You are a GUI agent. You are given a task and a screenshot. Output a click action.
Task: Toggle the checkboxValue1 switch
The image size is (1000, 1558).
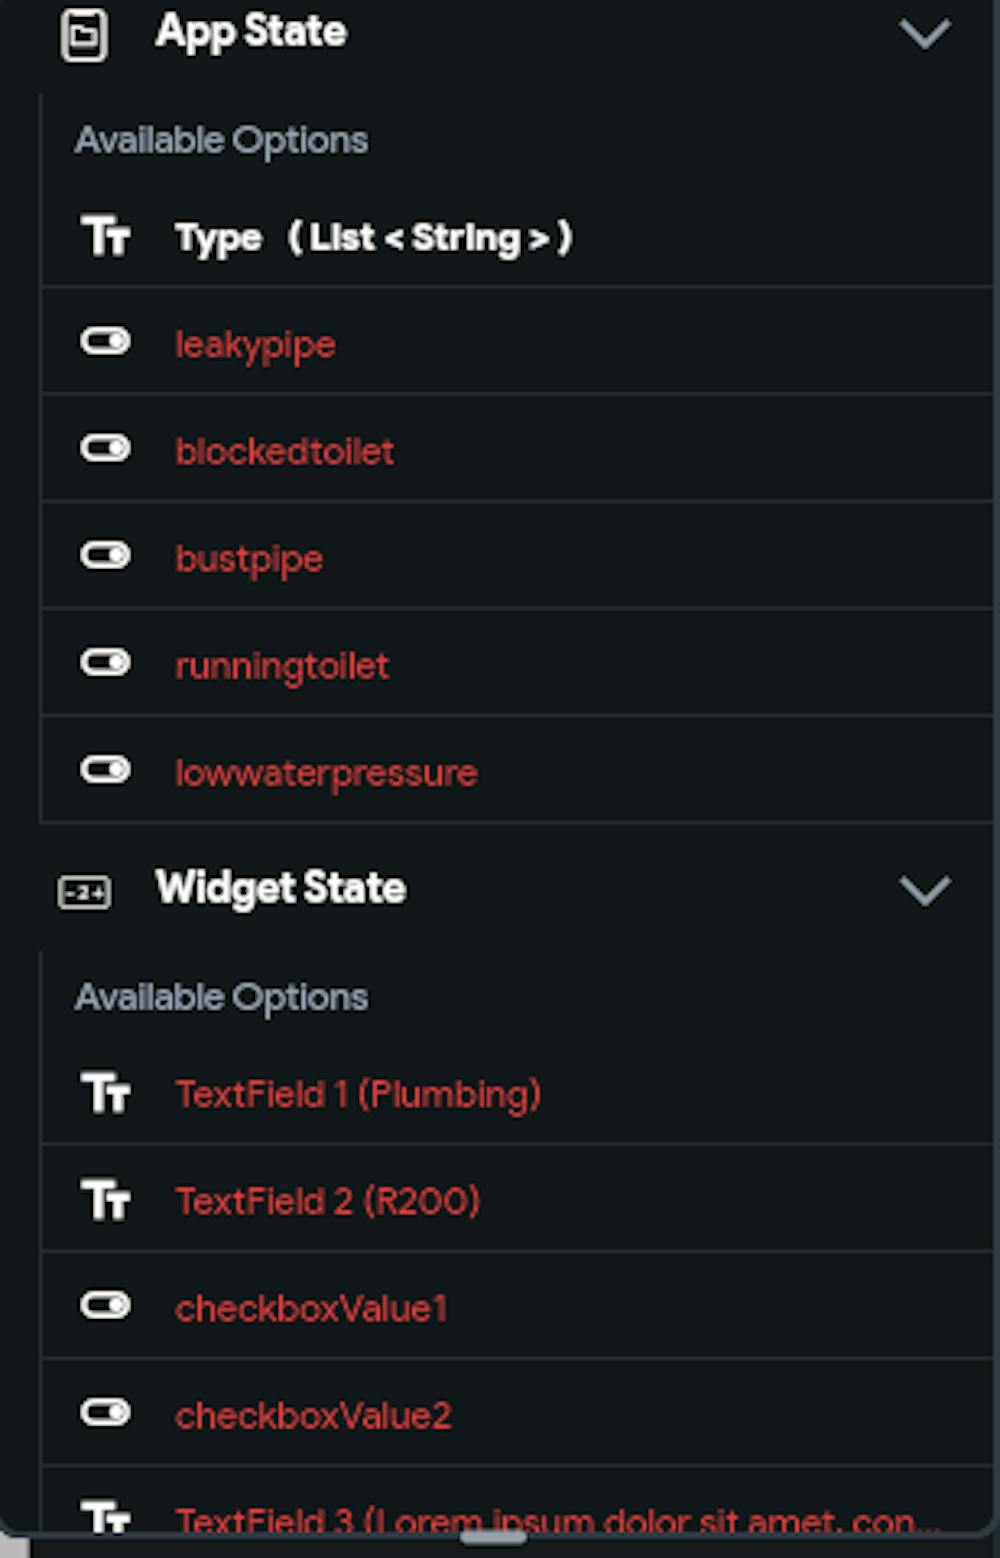[106, 1305]
